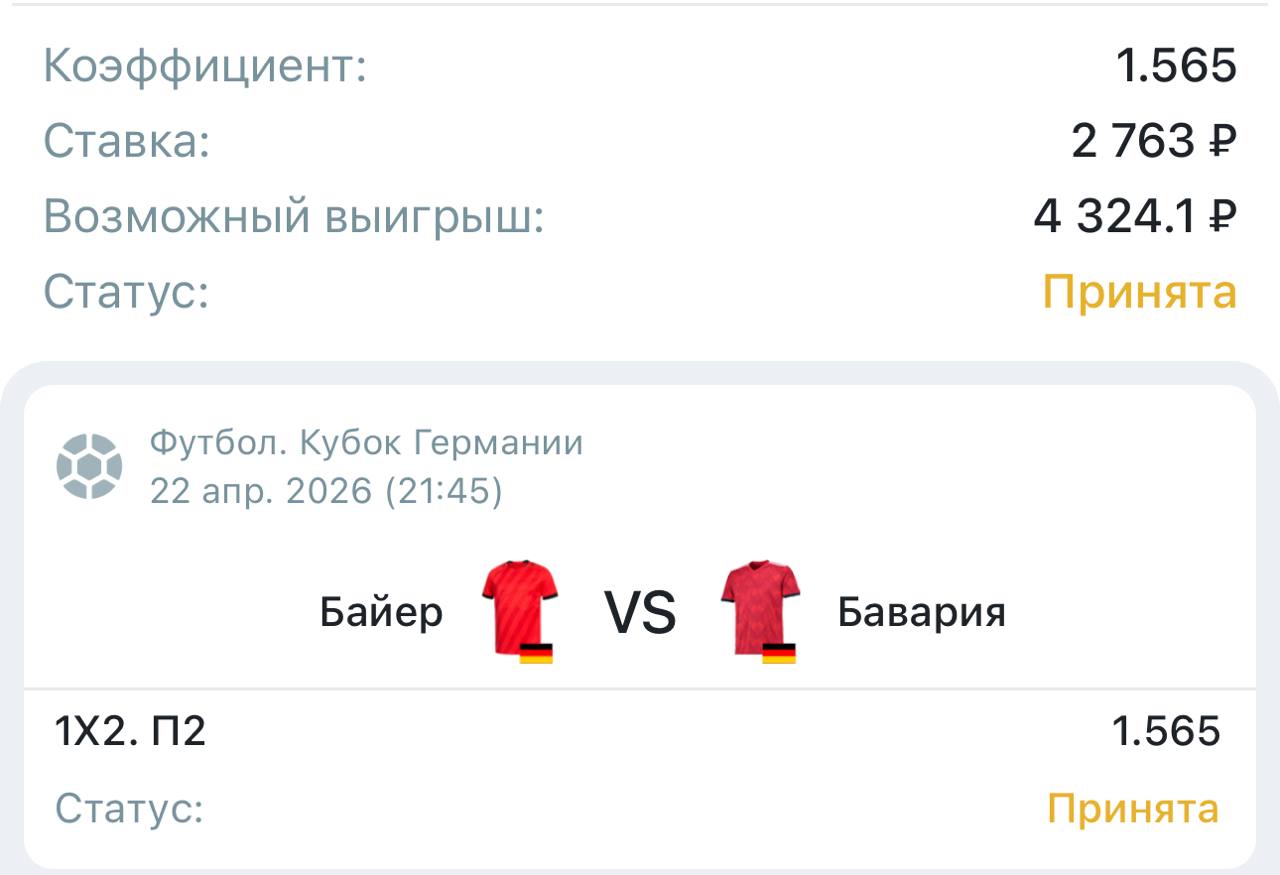Screen dimensions: 1280x875
Task: Tap the Принята status inside match card
Action: point(1132,808)
